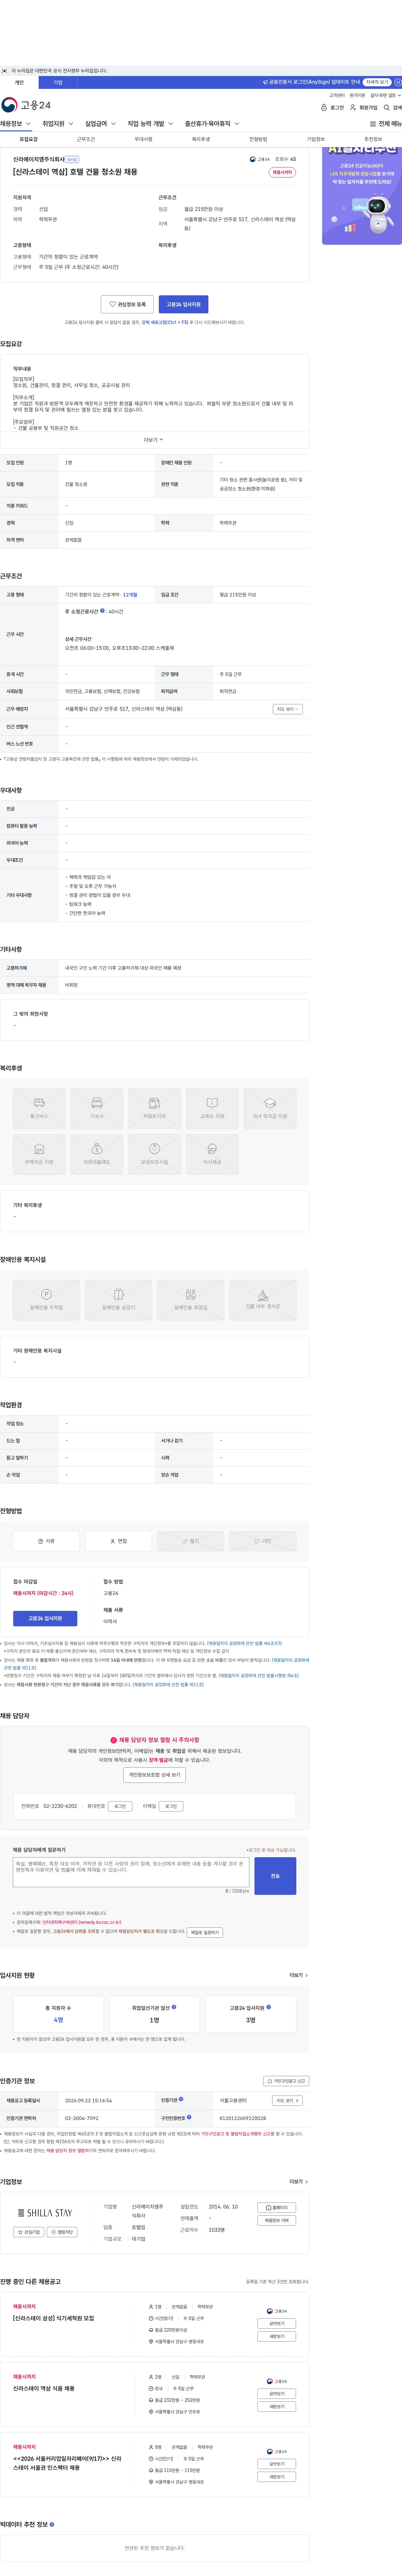Open [신라스테이 삼성] 식기세척원 모집 posting
The width and height of the screenshot is (402, 2576).
(x=53, y=2318)
